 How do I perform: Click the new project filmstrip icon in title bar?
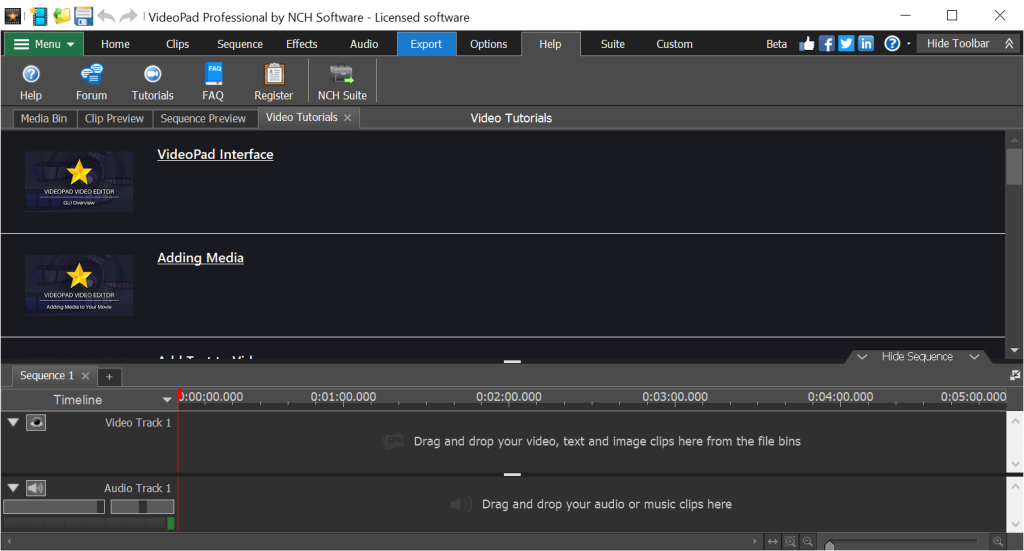click(39, 16)
